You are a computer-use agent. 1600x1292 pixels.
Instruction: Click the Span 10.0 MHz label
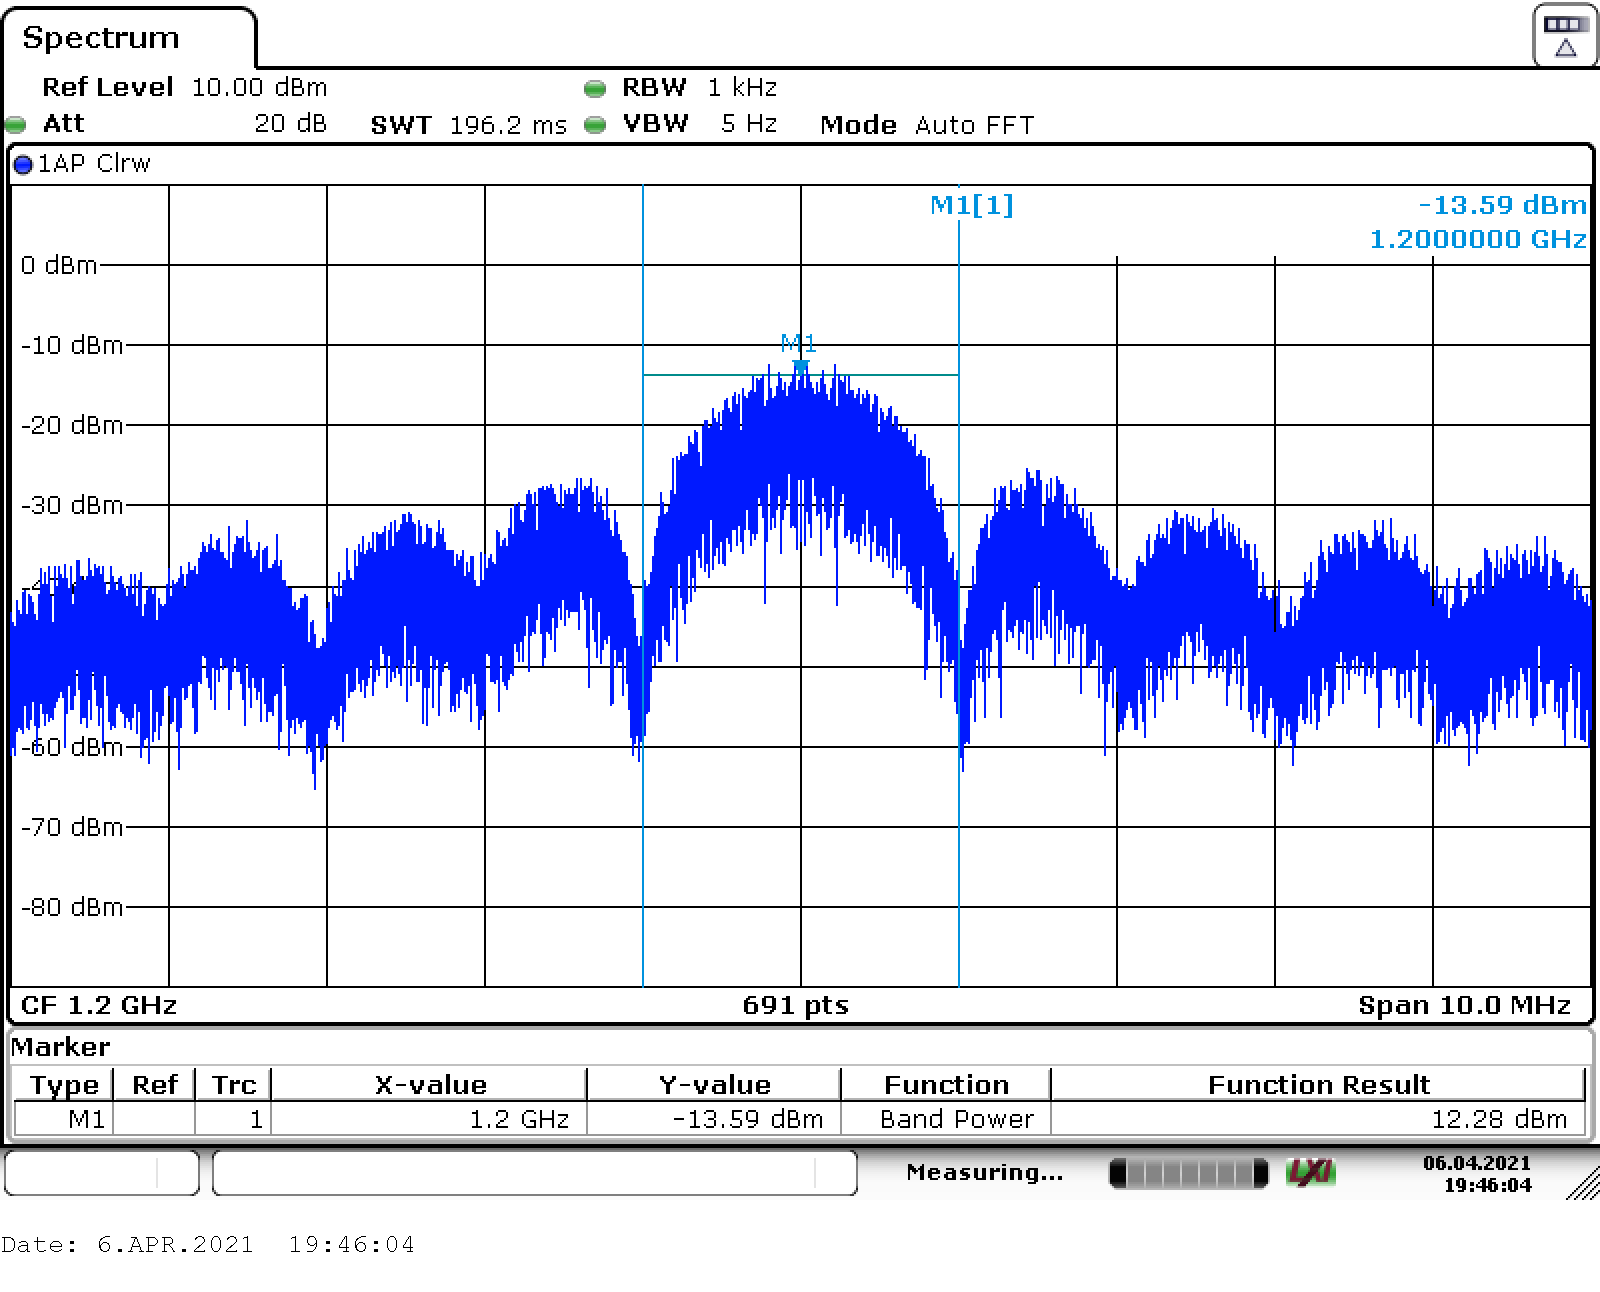[1463, 1005]
